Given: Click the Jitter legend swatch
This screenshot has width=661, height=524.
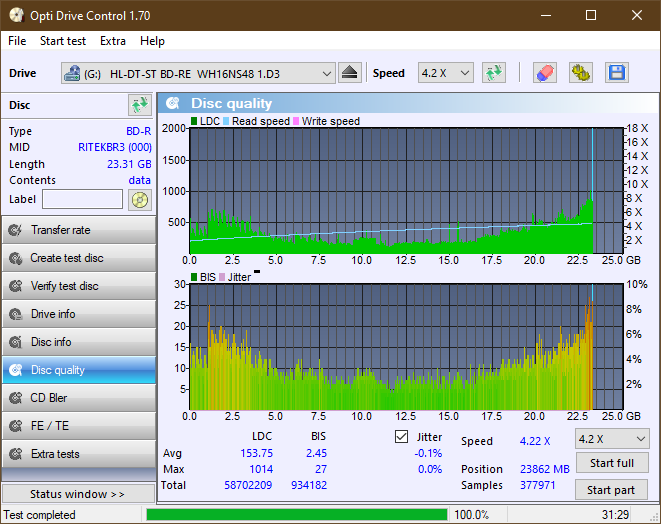Looking at the screenshot, I should (x=222, y=277).
